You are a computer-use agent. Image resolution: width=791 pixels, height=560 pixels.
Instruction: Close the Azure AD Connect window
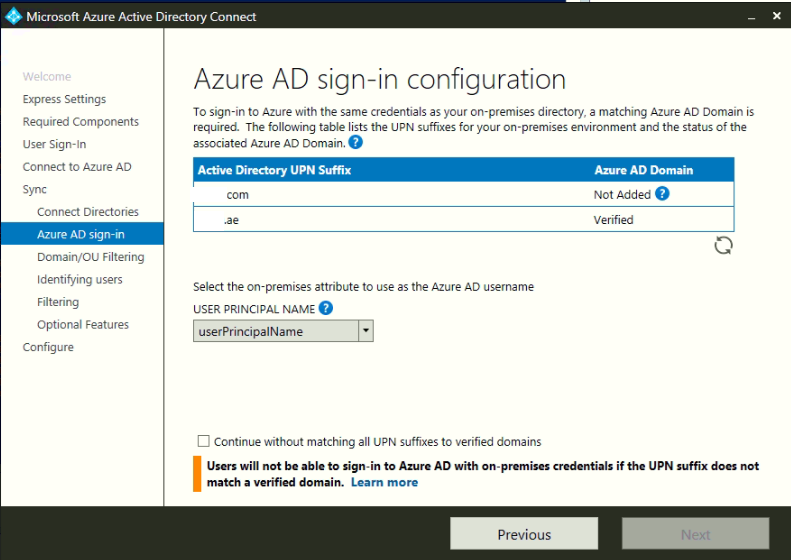click(777, 16)
